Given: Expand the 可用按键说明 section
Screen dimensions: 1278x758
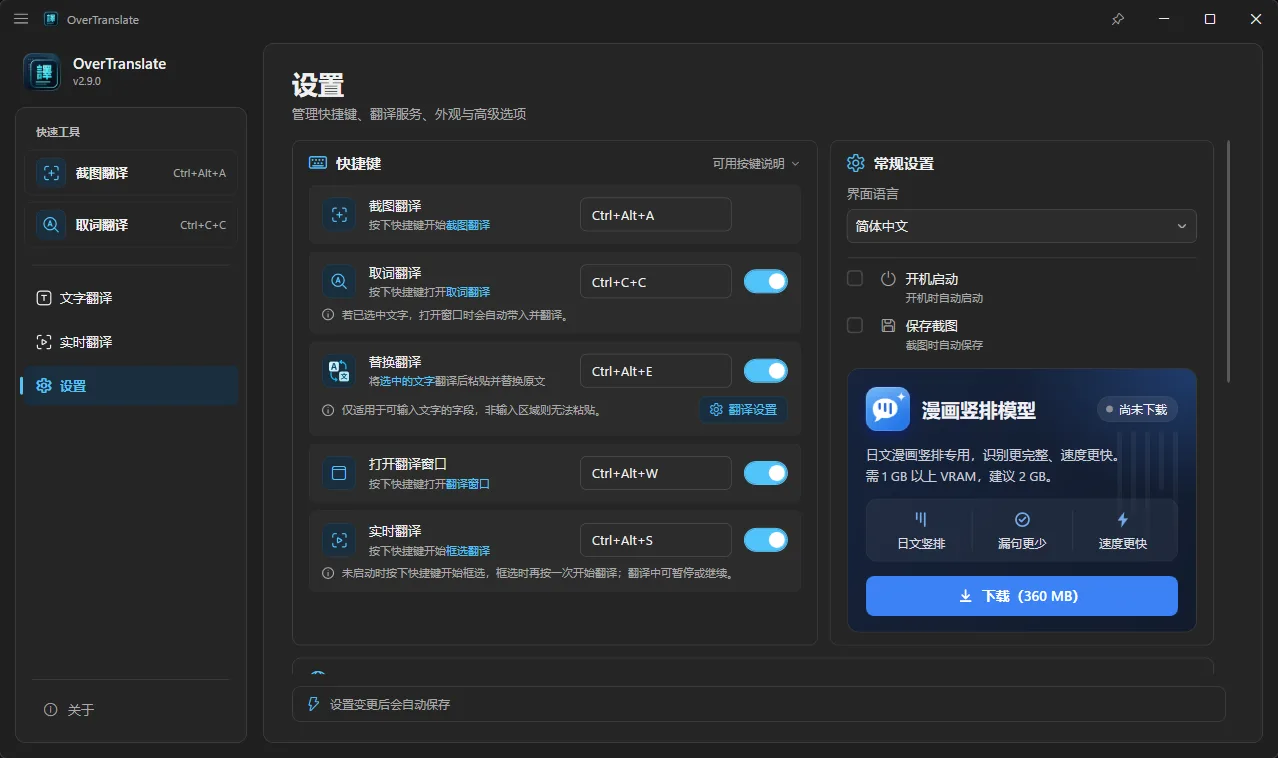Looking at the screenshot, I should coord(756,164).
